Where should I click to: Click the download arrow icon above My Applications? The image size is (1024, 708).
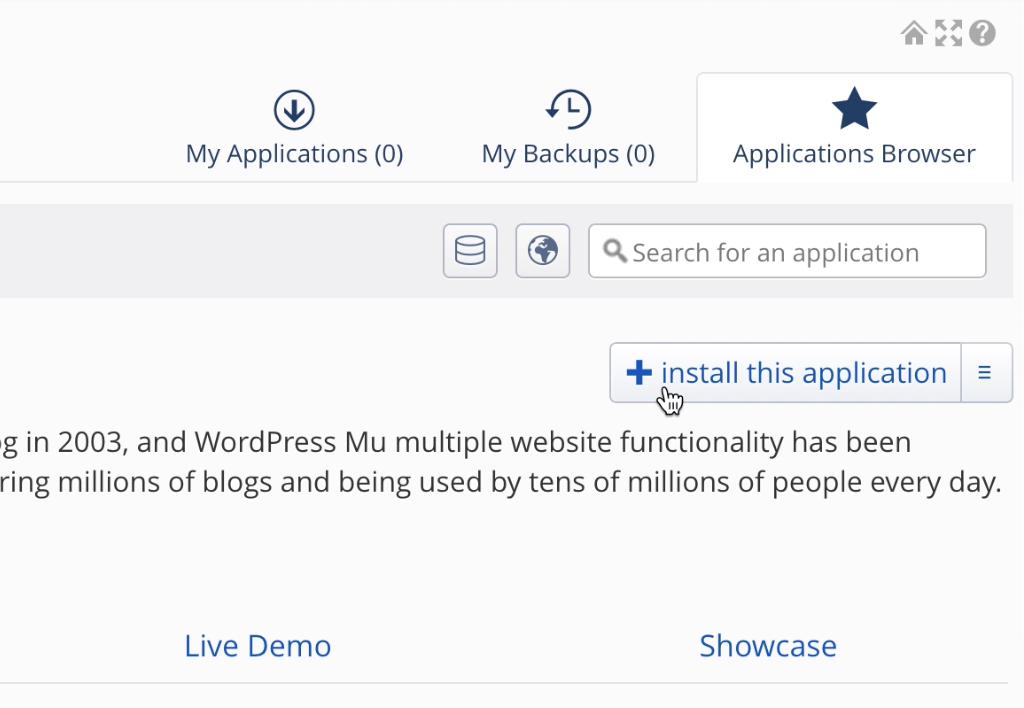click(294, 109)
